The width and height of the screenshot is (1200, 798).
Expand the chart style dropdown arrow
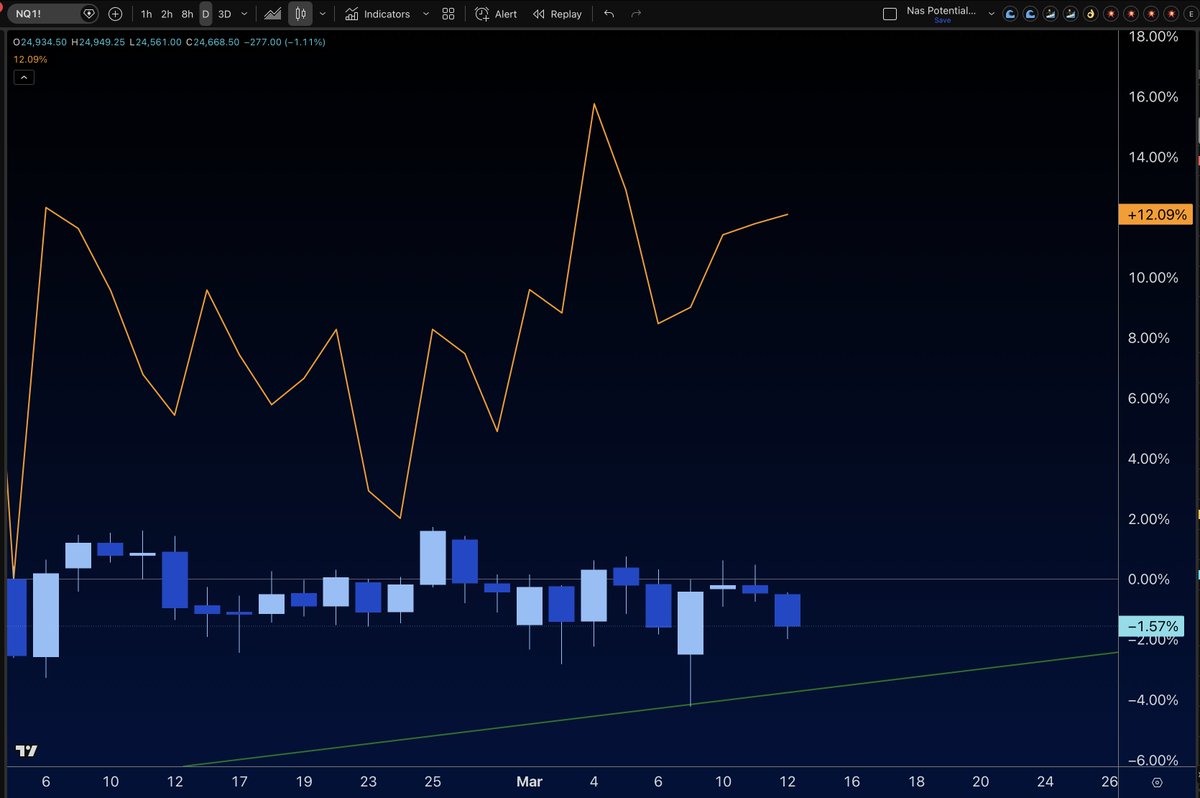[321, 14]
